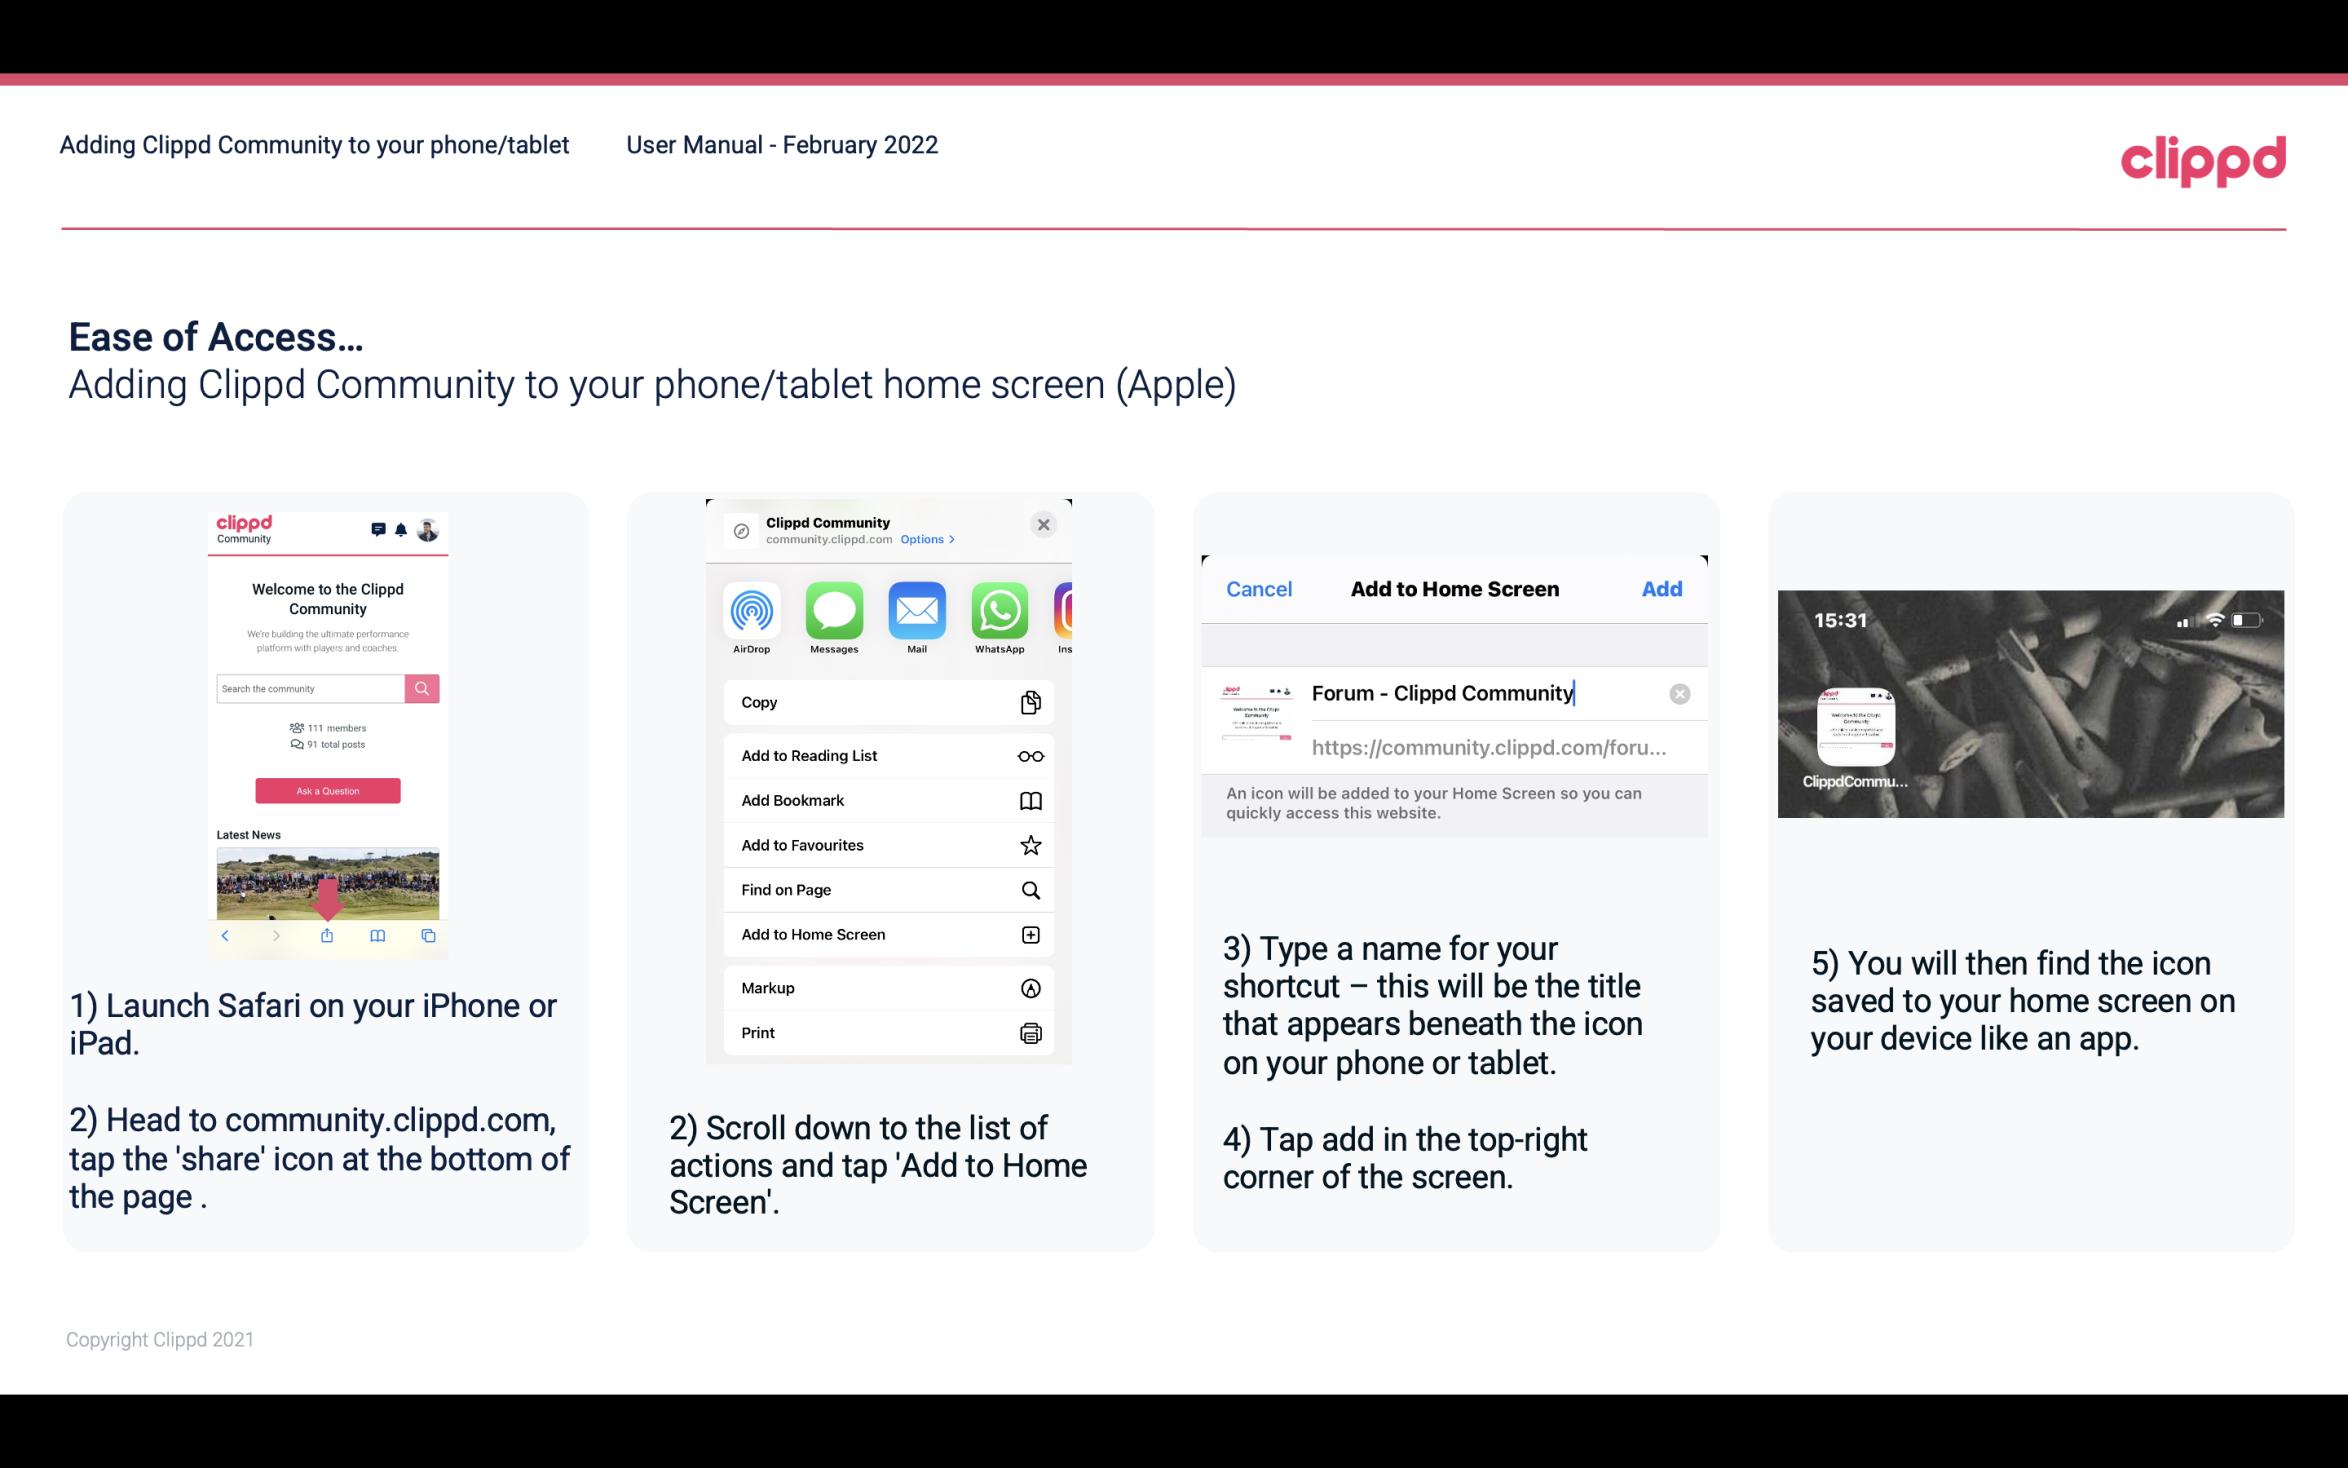Click the Markup action in share sheet
2348x1468 pixels.
point(886,988)
